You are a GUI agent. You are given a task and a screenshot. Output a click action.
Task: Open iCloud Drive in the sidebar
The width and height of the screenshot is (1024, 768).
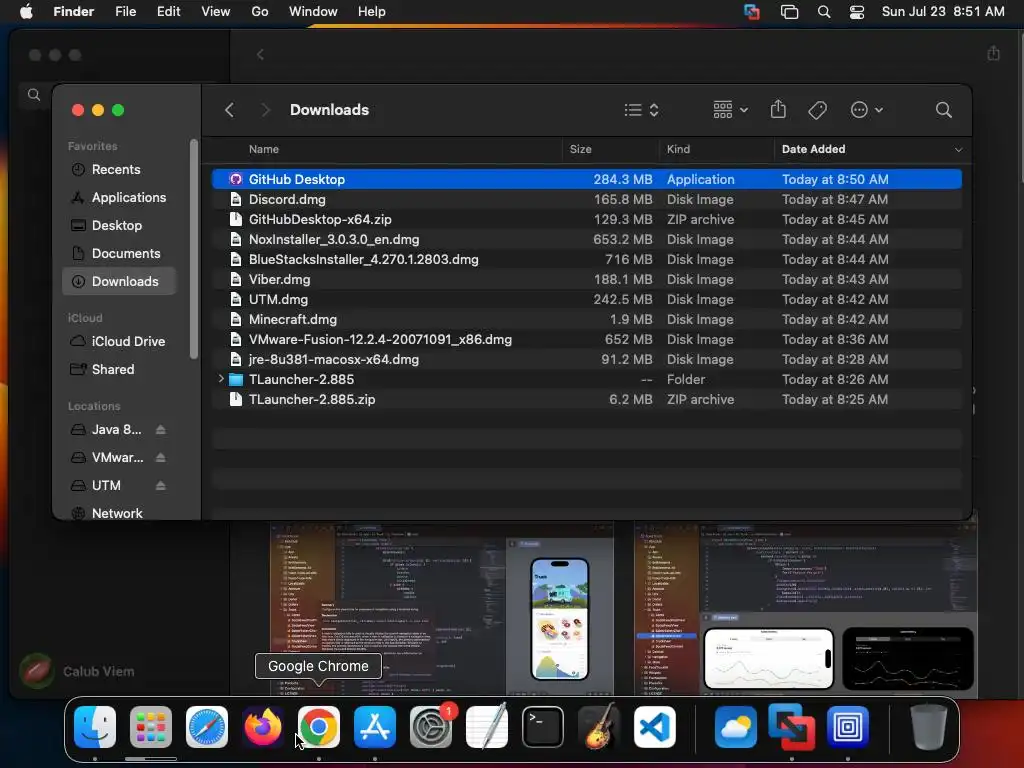119,342
